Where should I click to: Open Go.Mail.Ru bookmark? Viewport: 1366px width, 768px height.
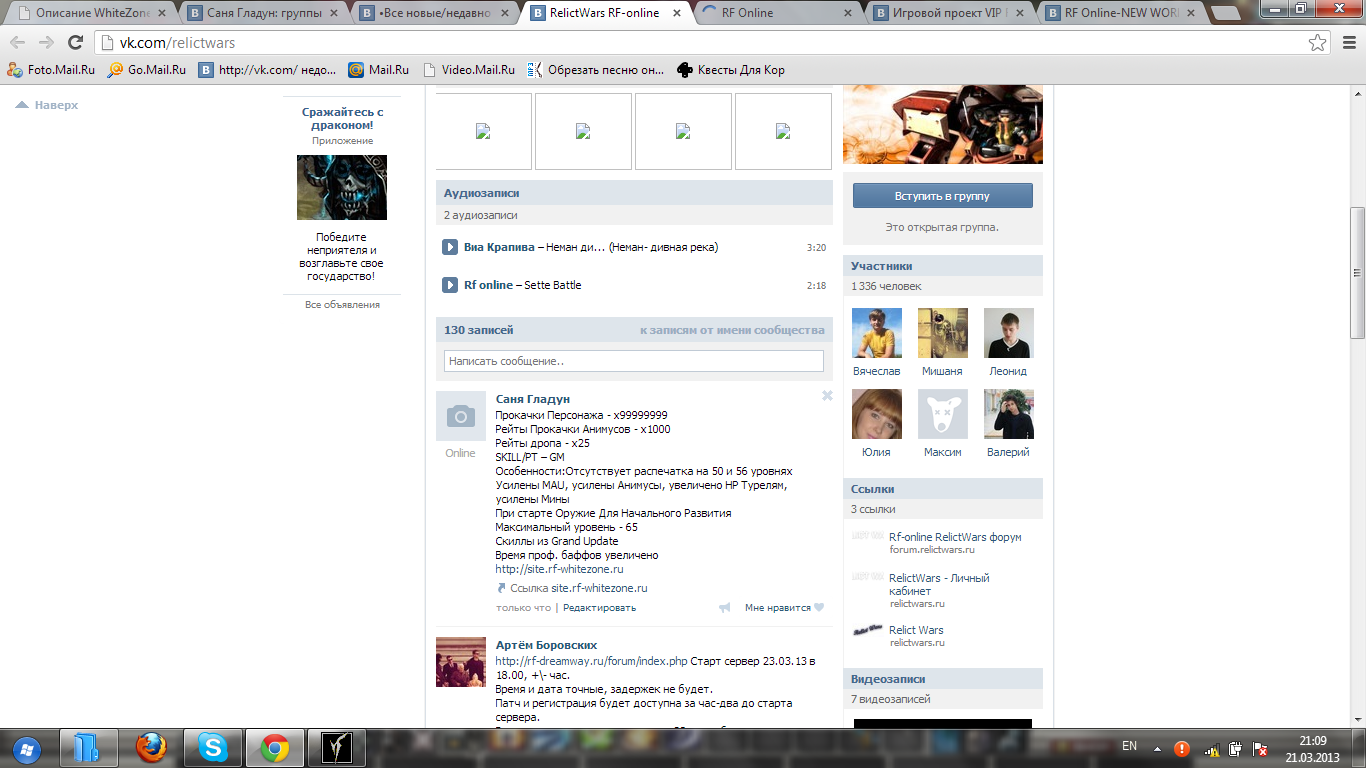pyautogui.click(x=147, y=70)
